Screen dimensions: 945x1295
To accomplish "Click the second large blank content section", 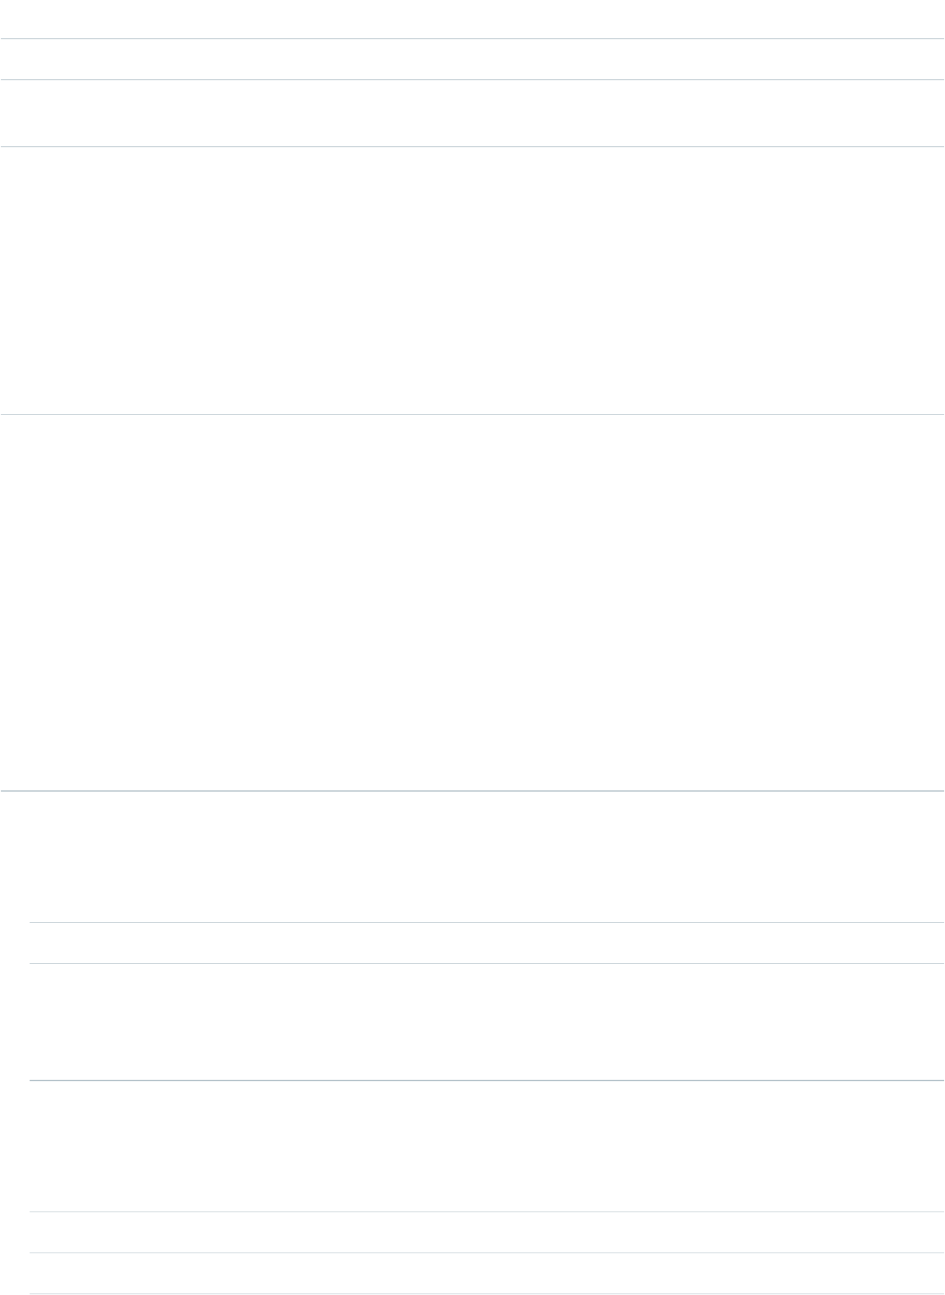I will coord(472,603).
